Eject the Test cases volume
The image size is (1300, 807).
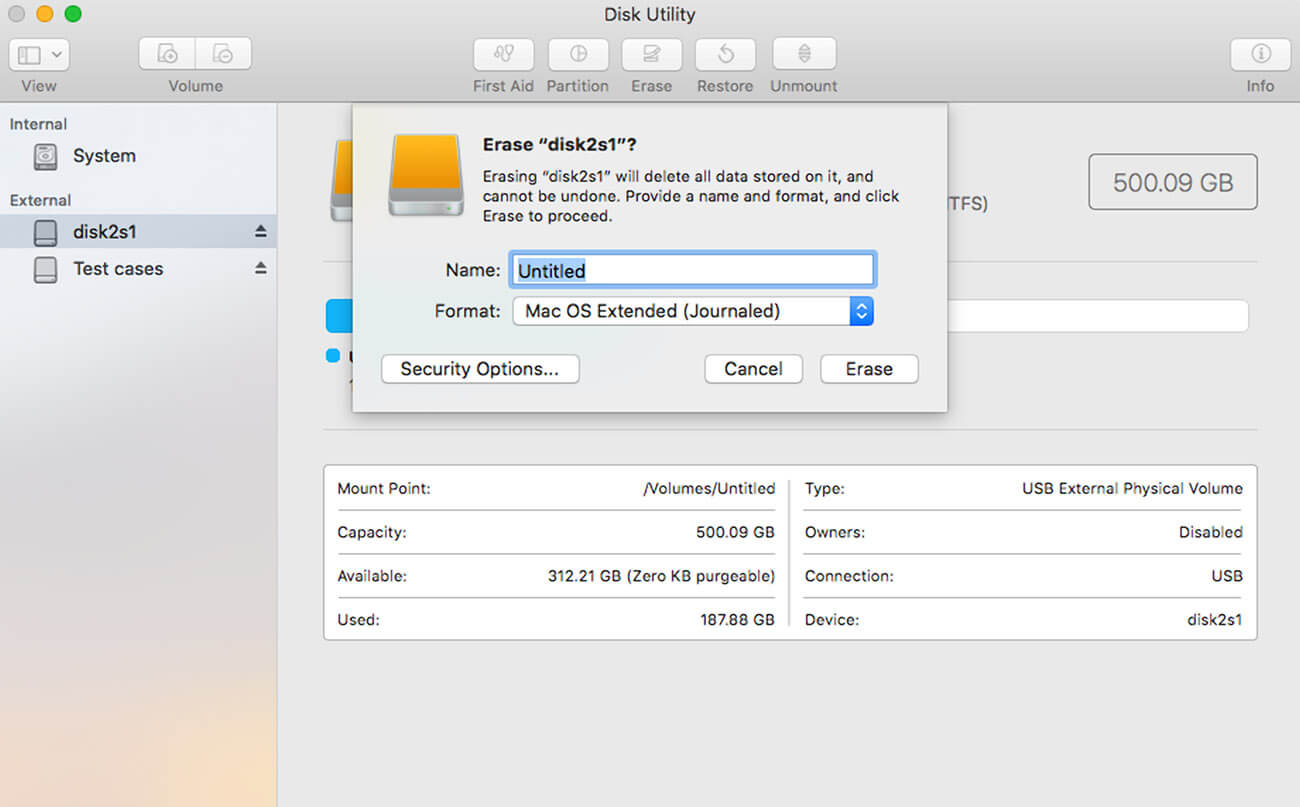[x=261, y=269]
